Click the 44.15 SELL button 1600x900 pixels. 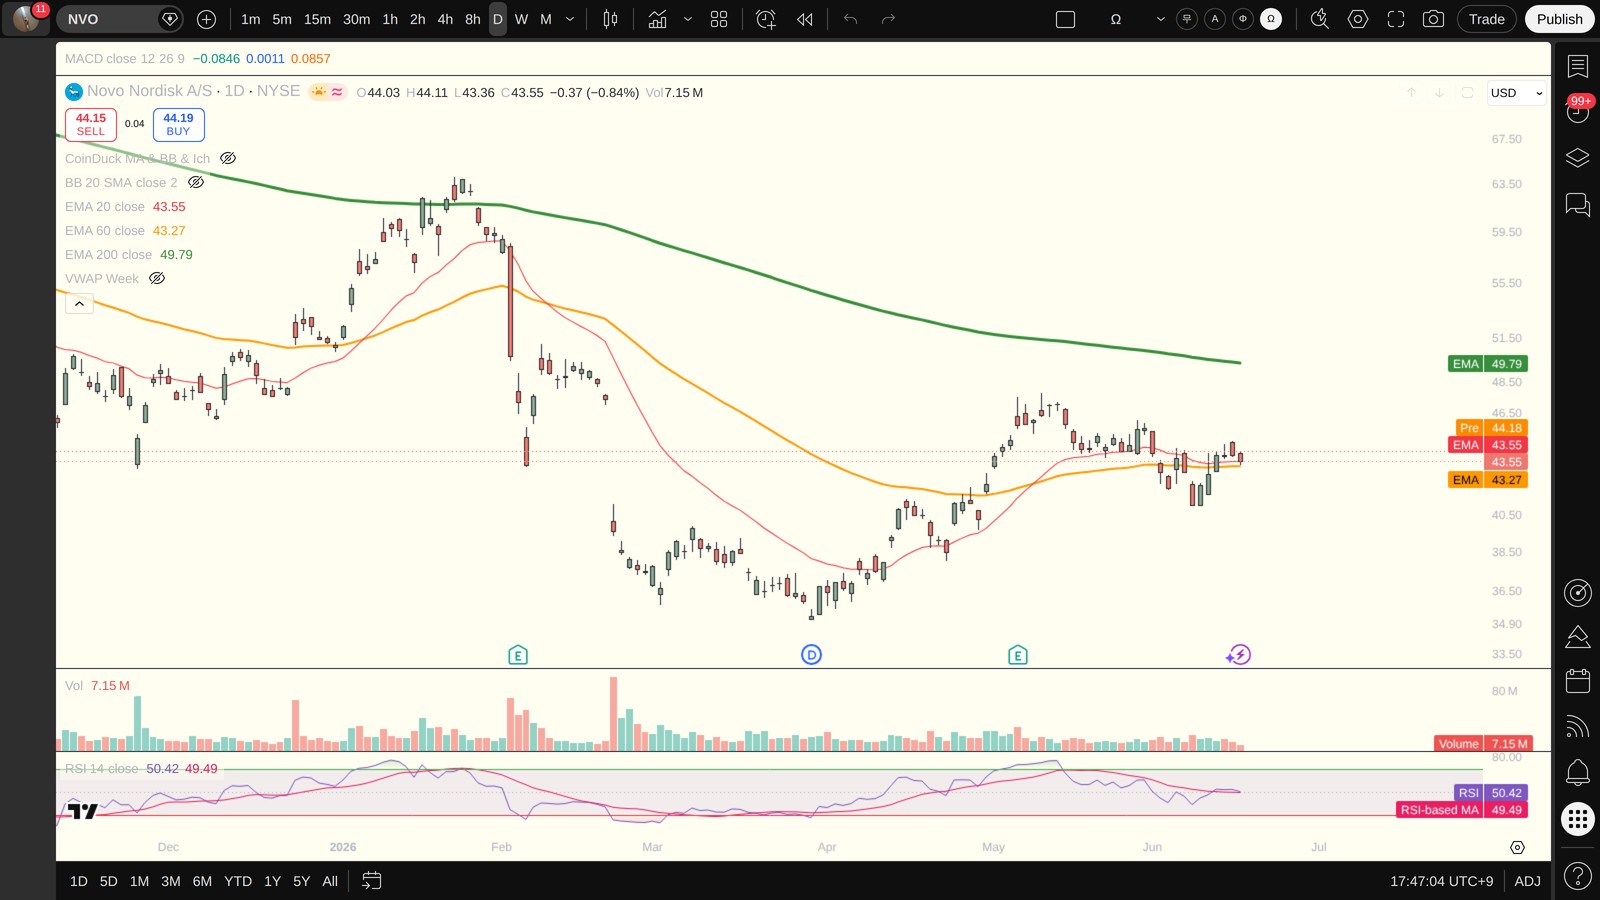pos(91,124)
